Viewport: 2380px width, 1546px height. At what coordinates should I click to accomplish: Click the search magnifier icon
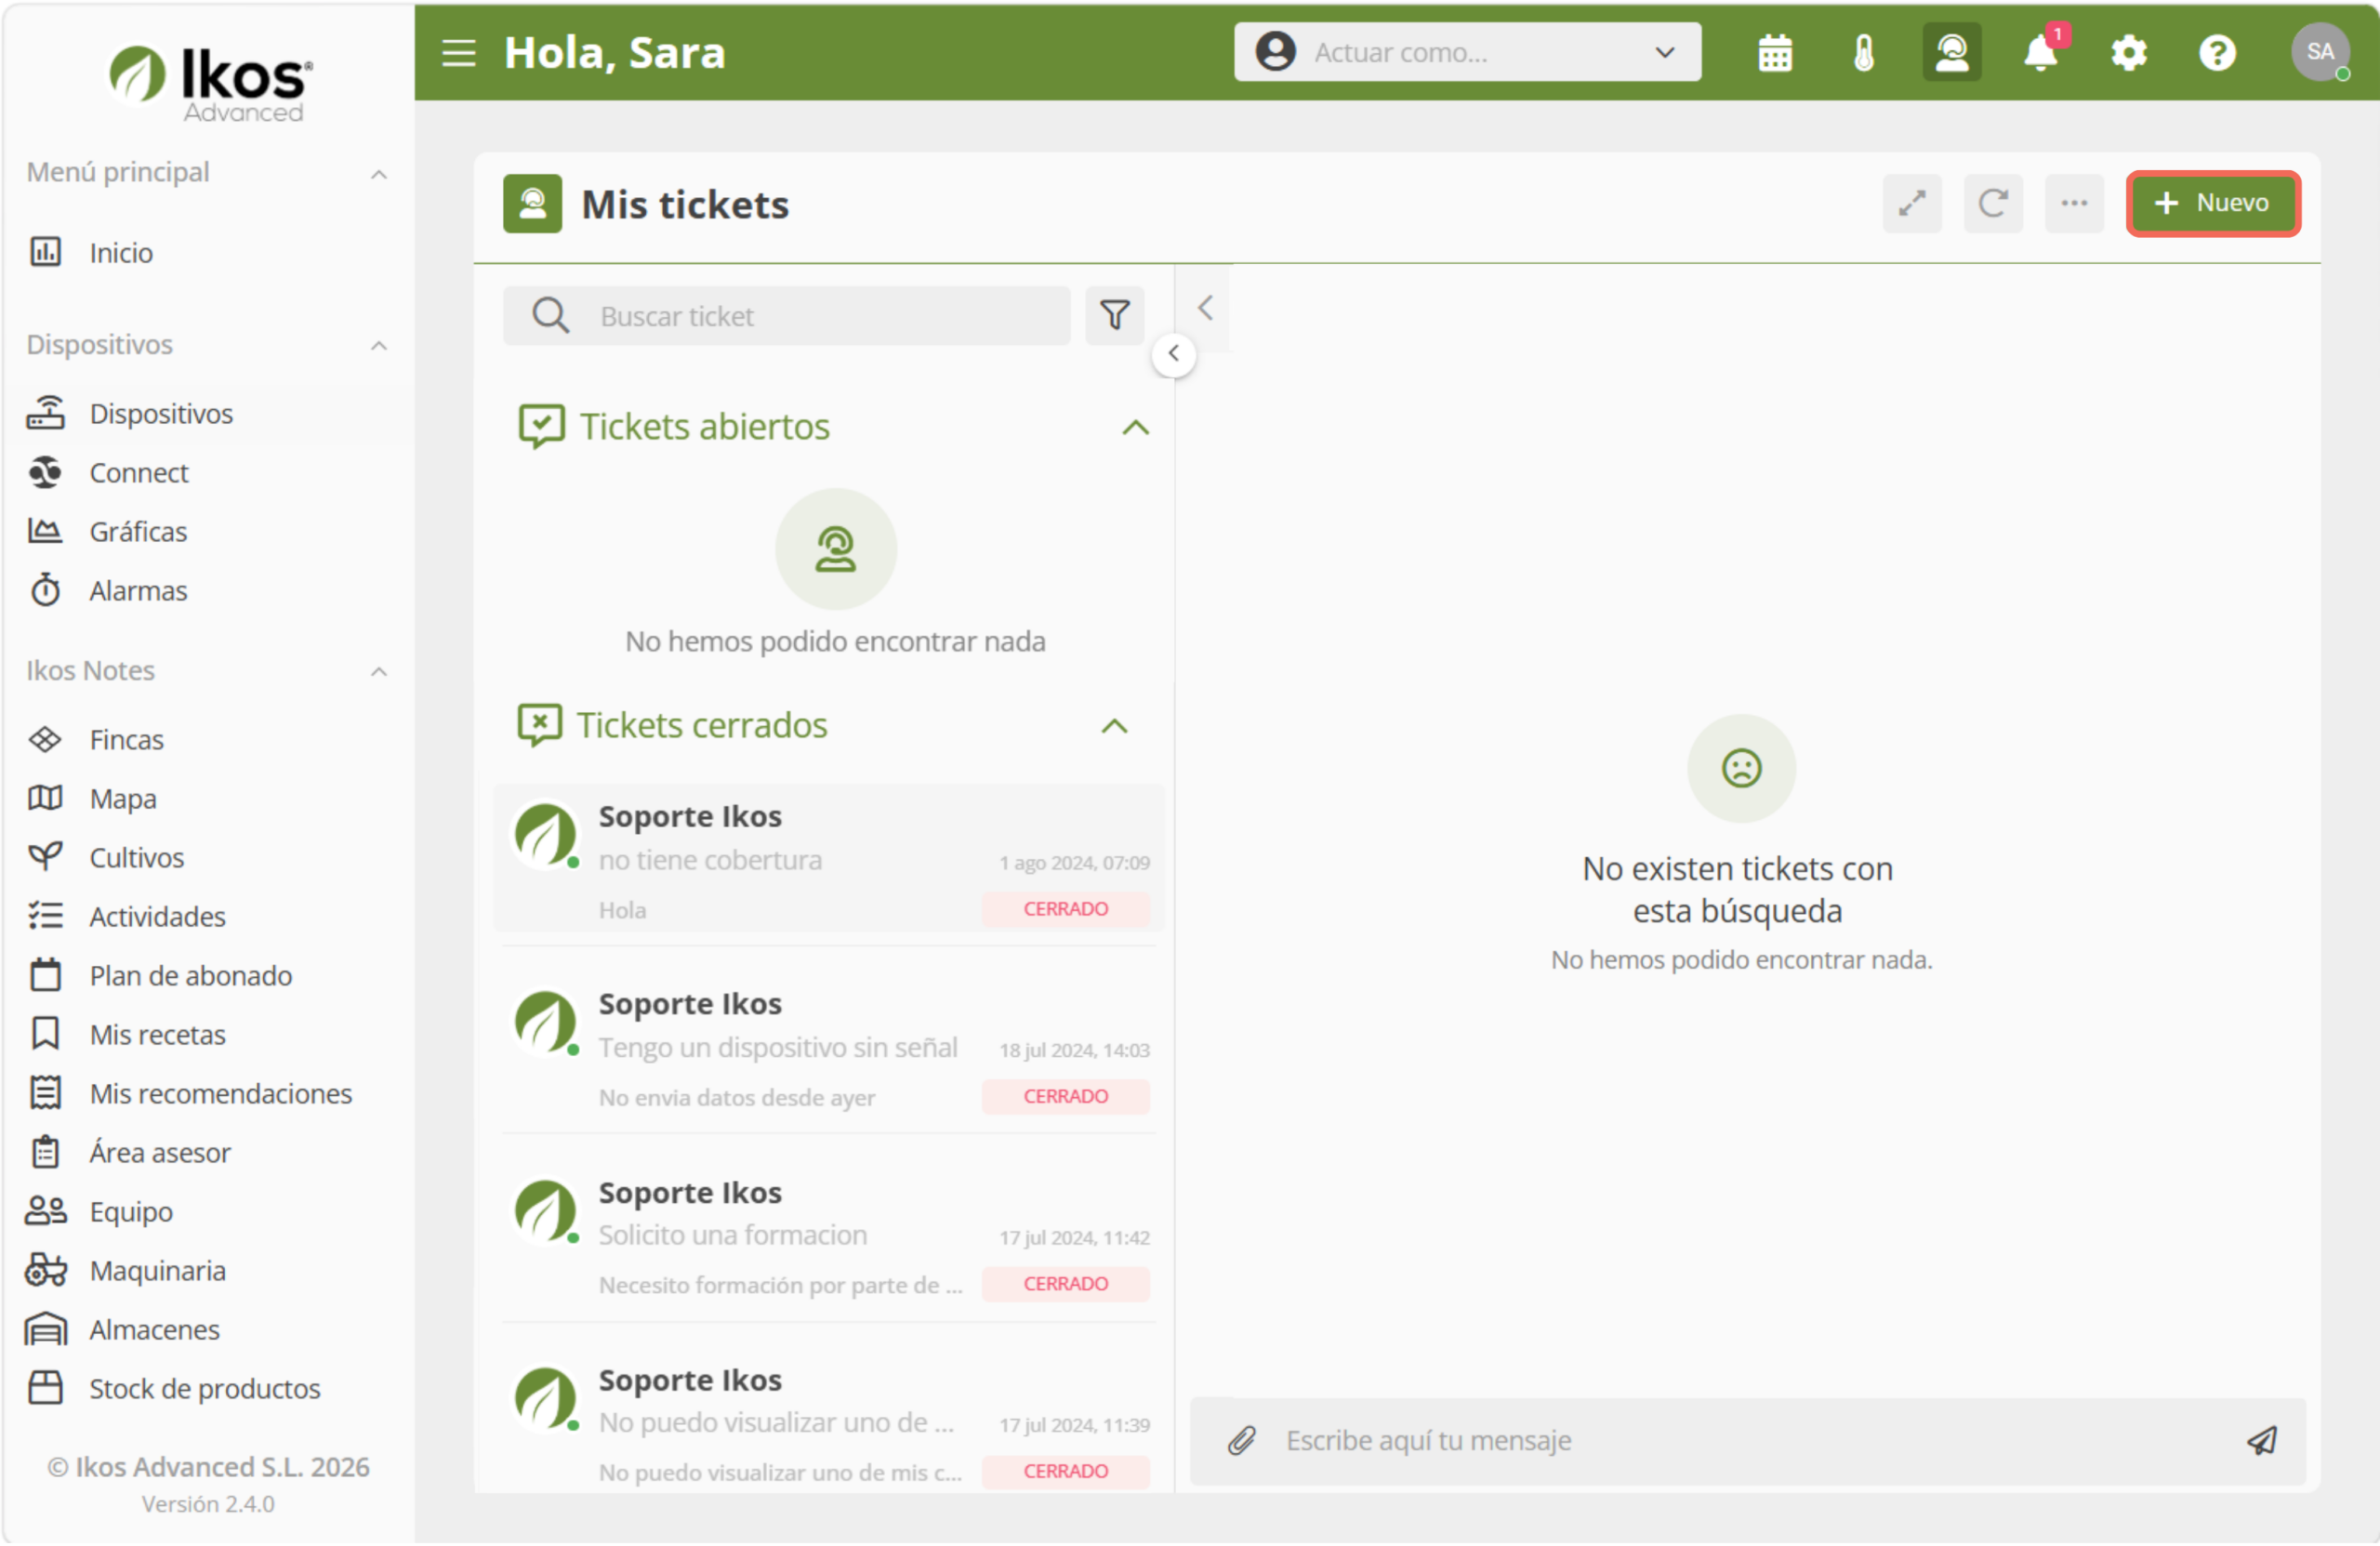click(550, 316)
